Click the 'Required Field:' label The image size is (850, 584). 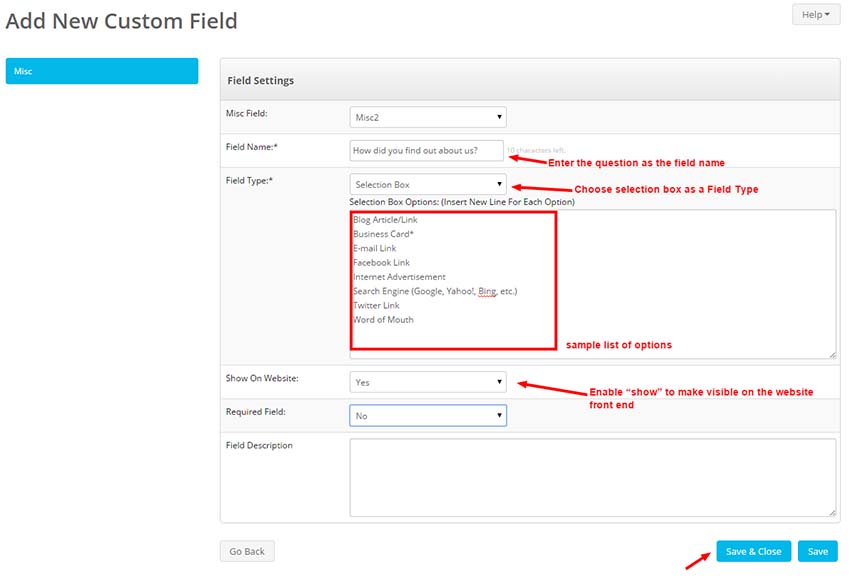coord(256,412)
